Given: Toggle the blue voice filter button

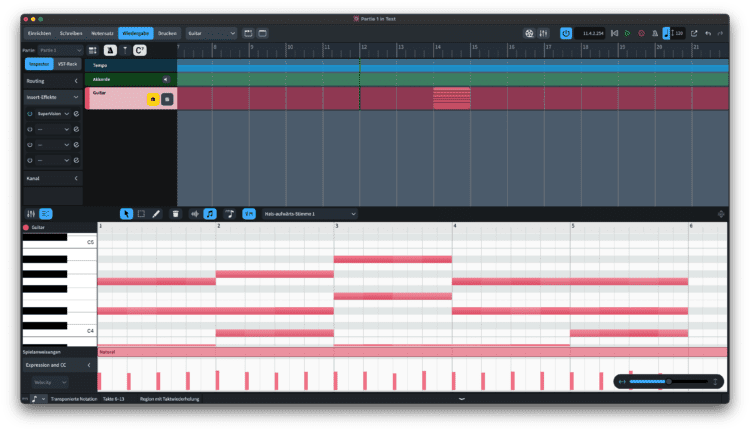Looking at the screenshot, I should tap(249, 214).
